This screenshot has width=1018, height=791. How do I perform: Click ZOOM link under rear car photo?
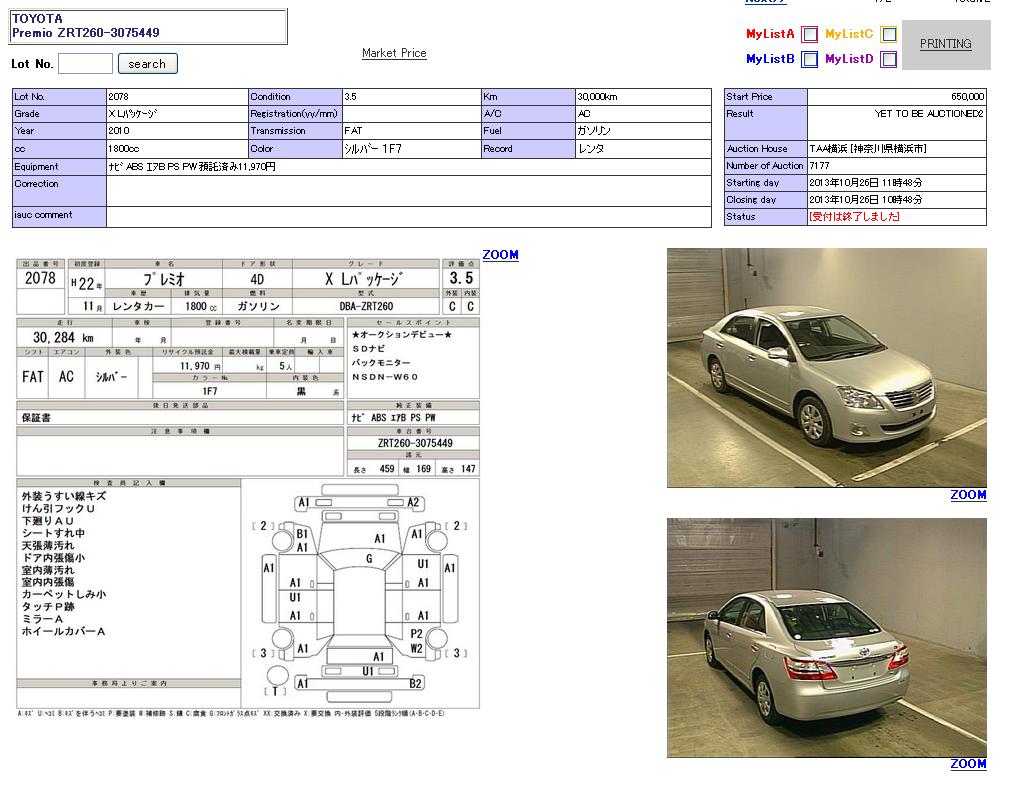[968, 764]
